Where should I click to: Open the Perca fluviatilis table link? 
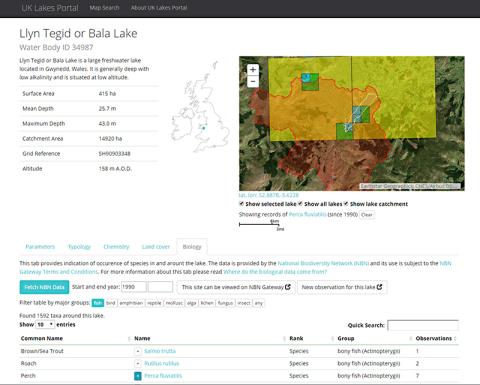[163, 376]
